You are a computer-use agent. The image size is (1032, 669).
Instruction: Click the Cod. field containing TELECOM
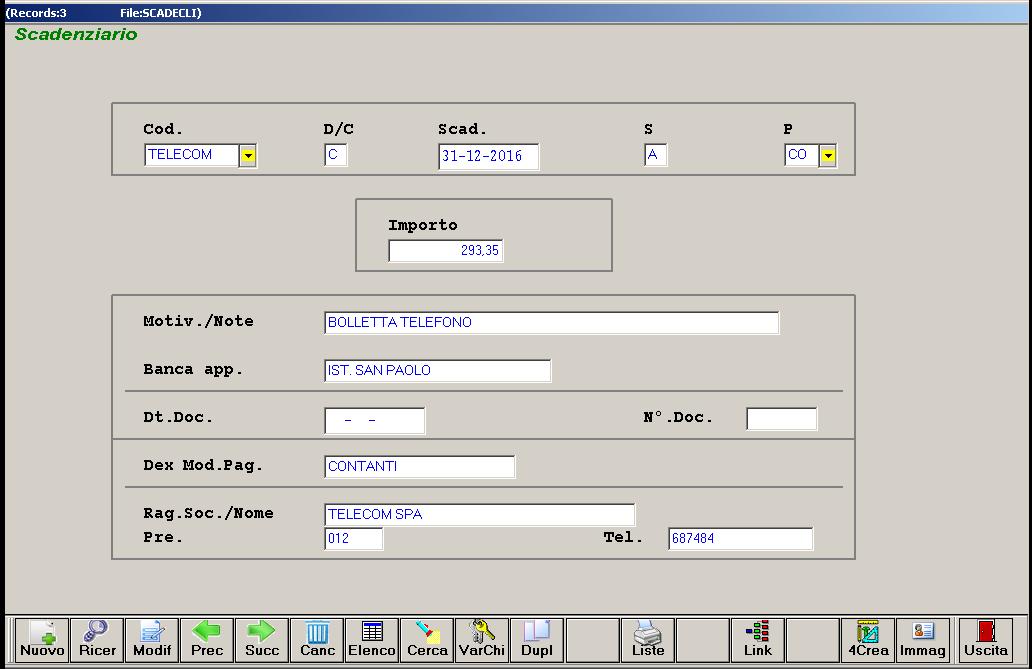191,155
